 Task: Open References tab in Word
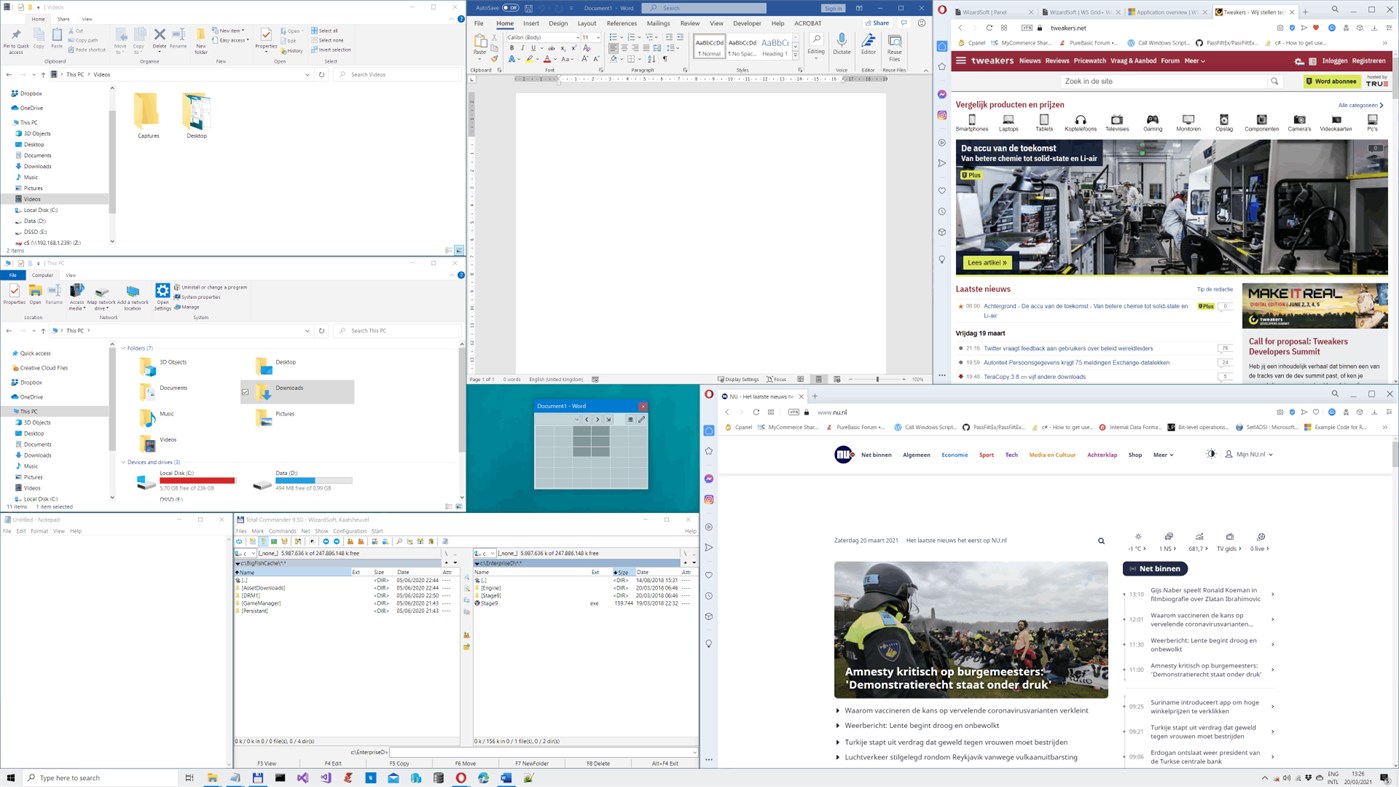click(621, 23)
